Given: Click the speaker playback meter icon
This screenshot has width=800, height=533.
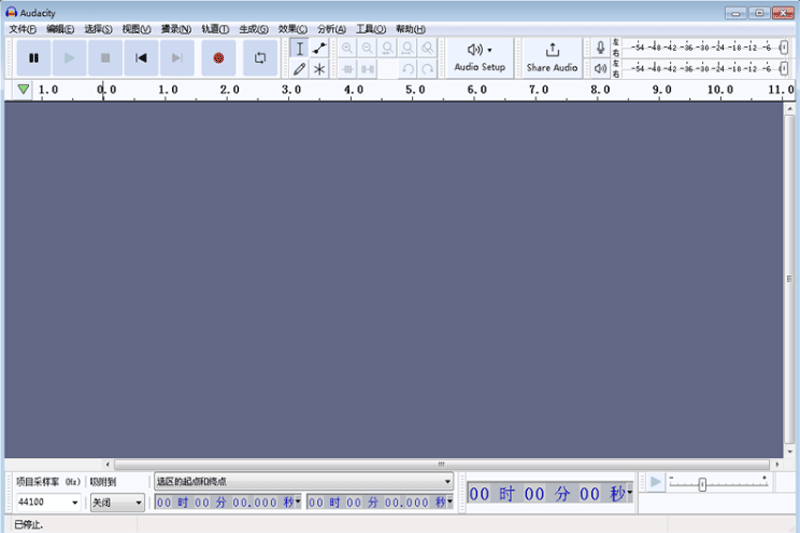Looking at the screenshot, I should coord(601,68).
